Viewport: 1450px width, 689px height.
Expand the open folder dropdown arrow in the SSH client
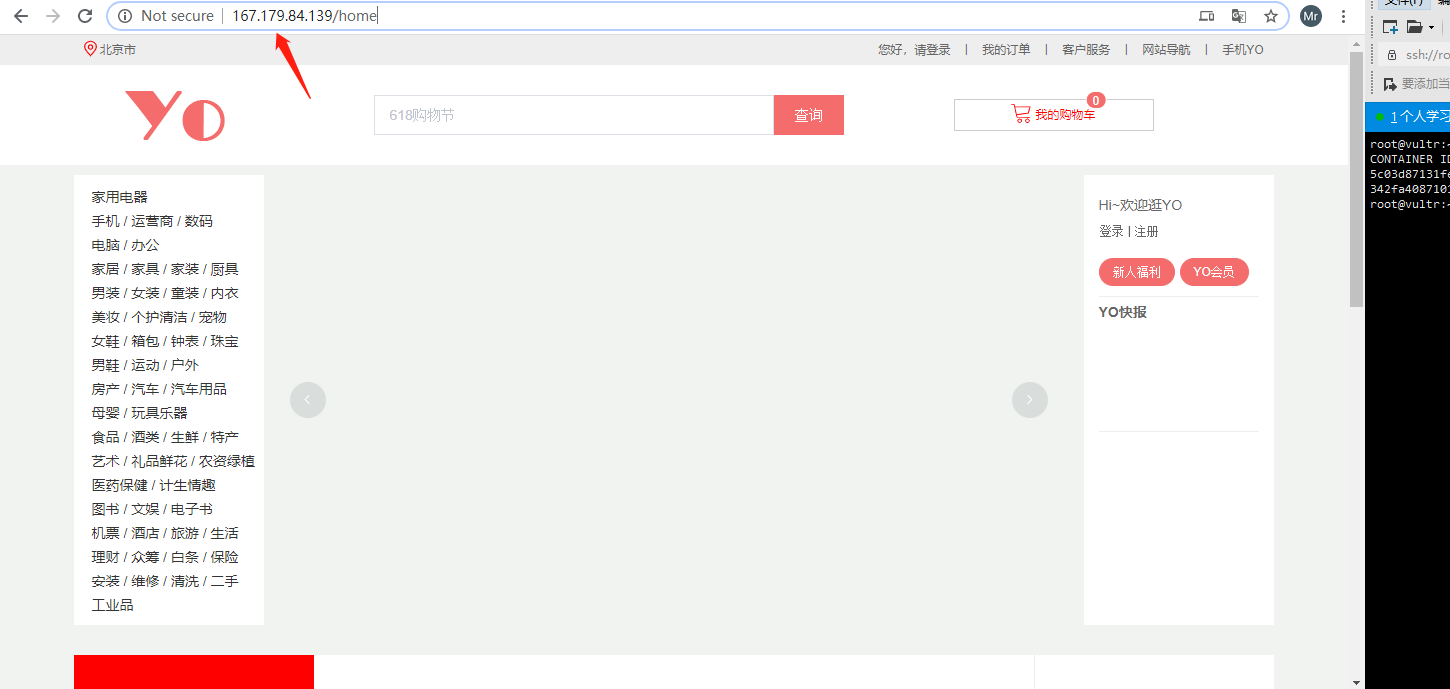[x=1431, y=28]
